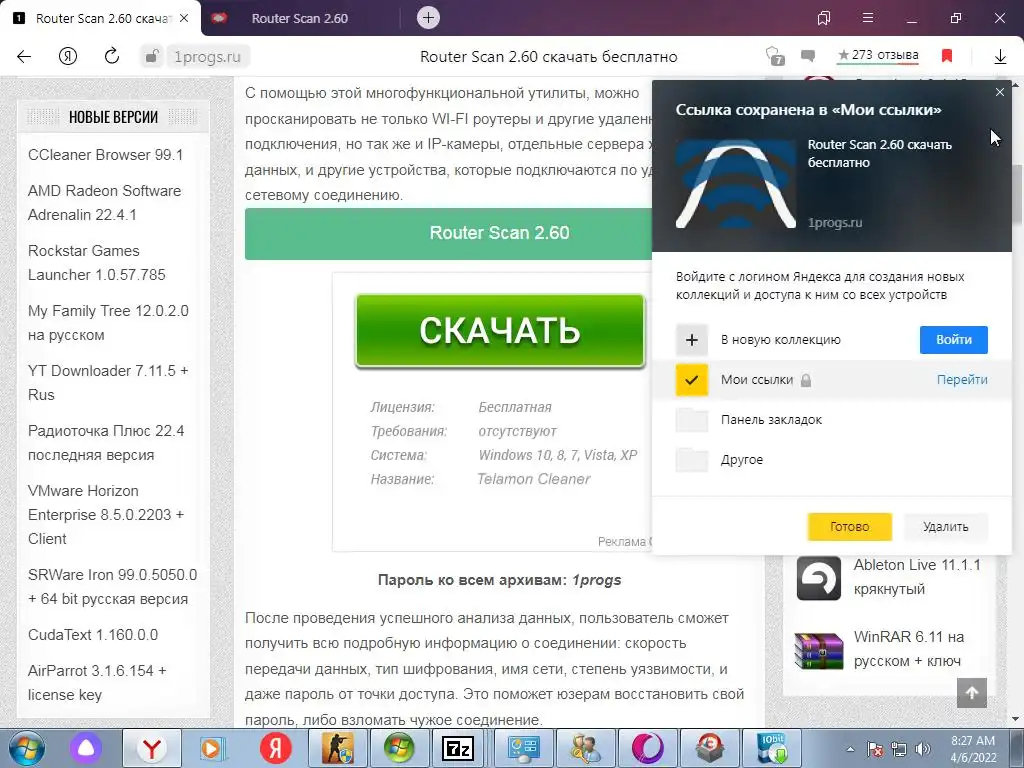Click the 1progs.ru address field
The width and height of the screenshot is (1024, 768).
pos(207,57)
